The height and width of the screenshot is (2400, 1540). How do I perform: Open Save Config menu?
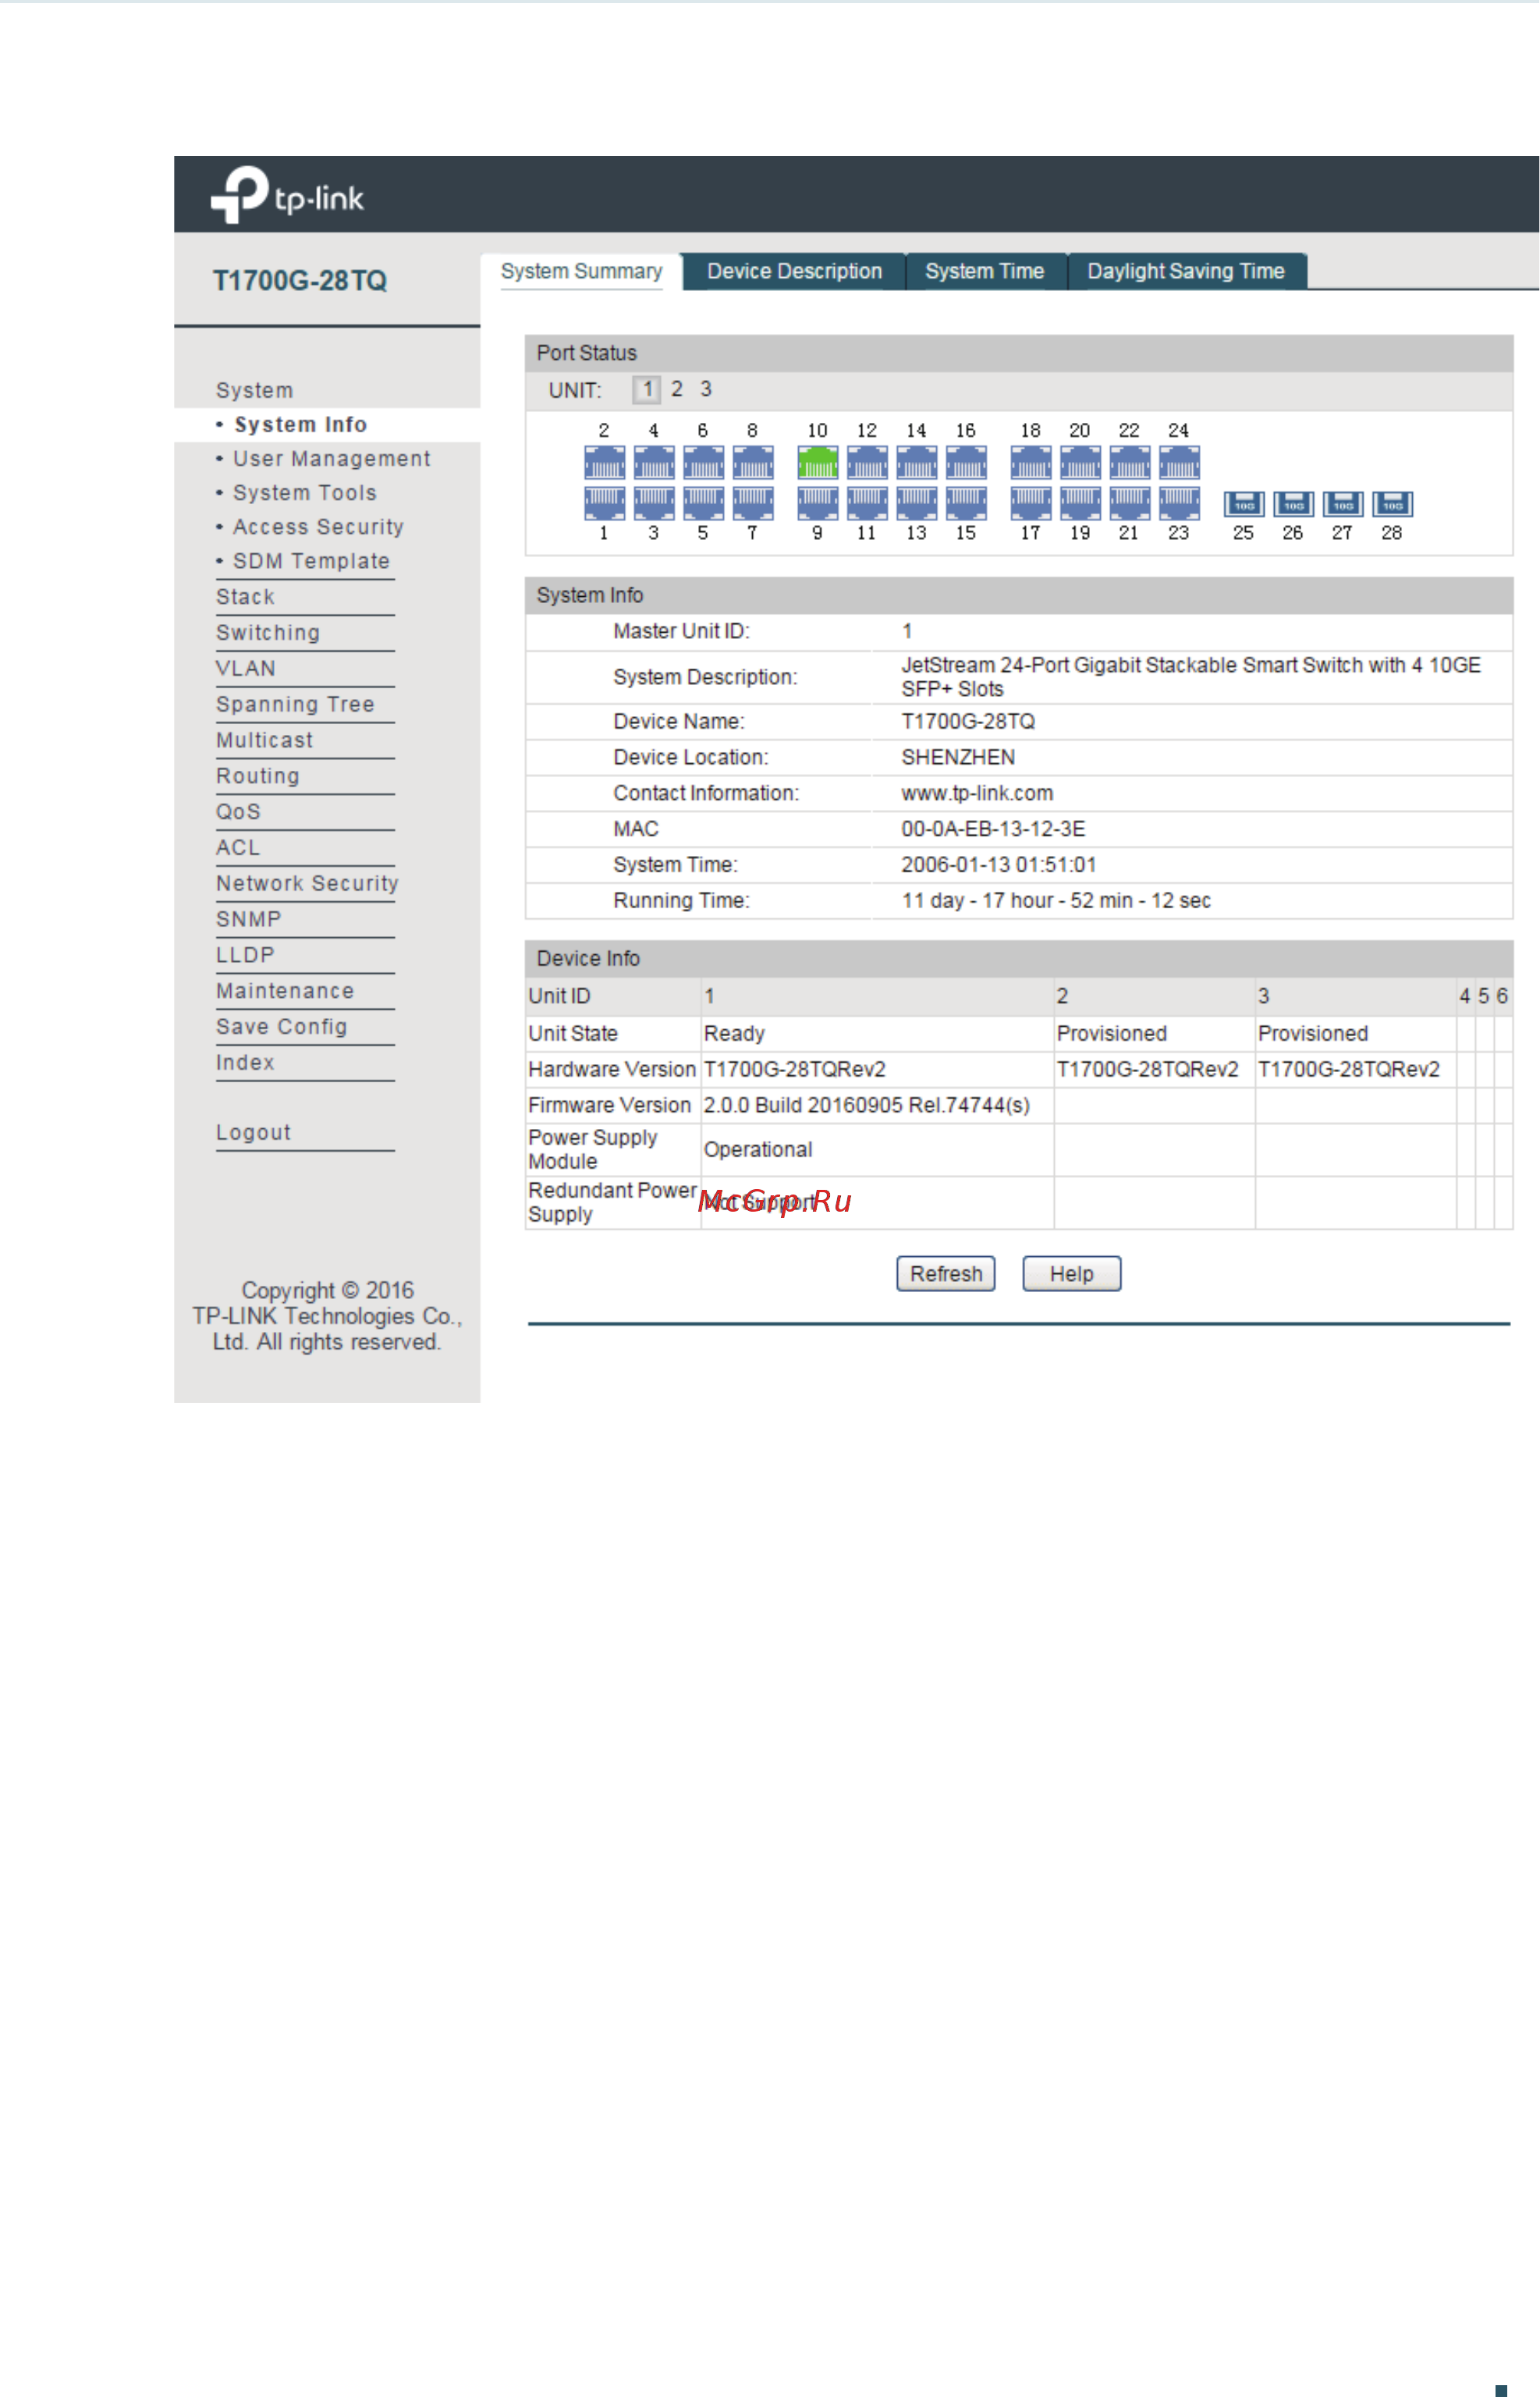tap(282, 1027)
